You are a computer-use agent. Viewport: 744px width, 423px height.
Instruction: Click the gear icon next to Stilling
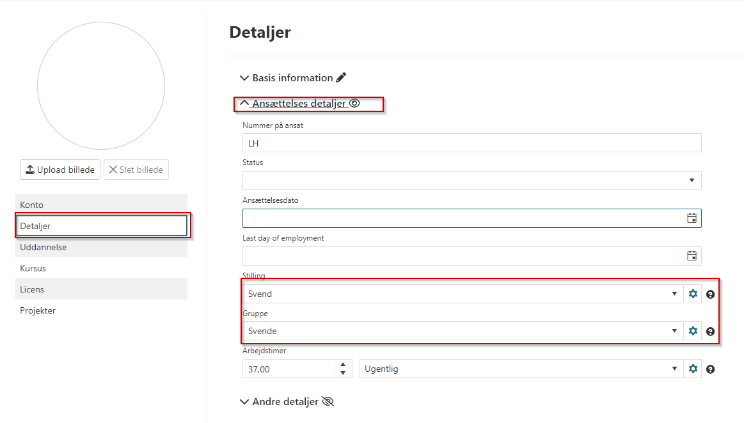point(692,294)
